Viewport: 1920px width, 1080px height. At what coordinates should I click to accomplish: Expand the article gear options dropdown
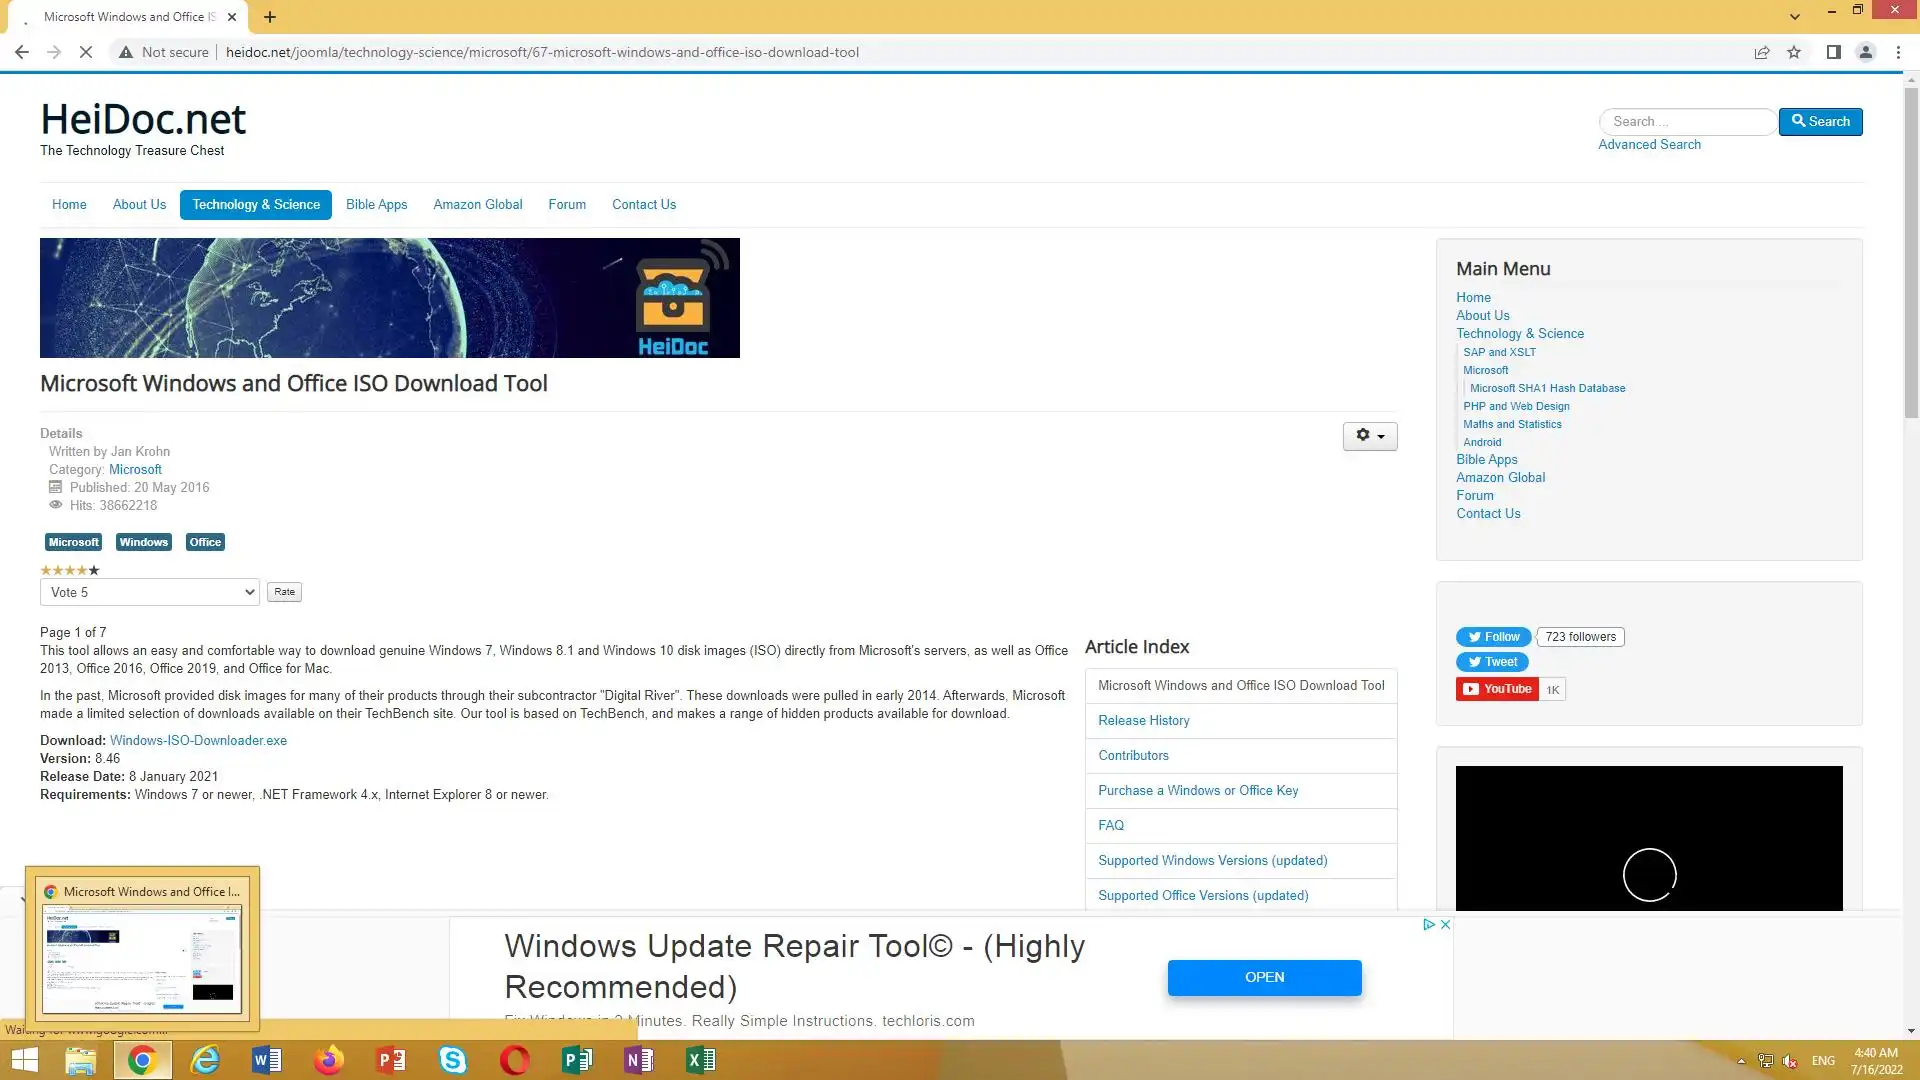click(1369, 436)
